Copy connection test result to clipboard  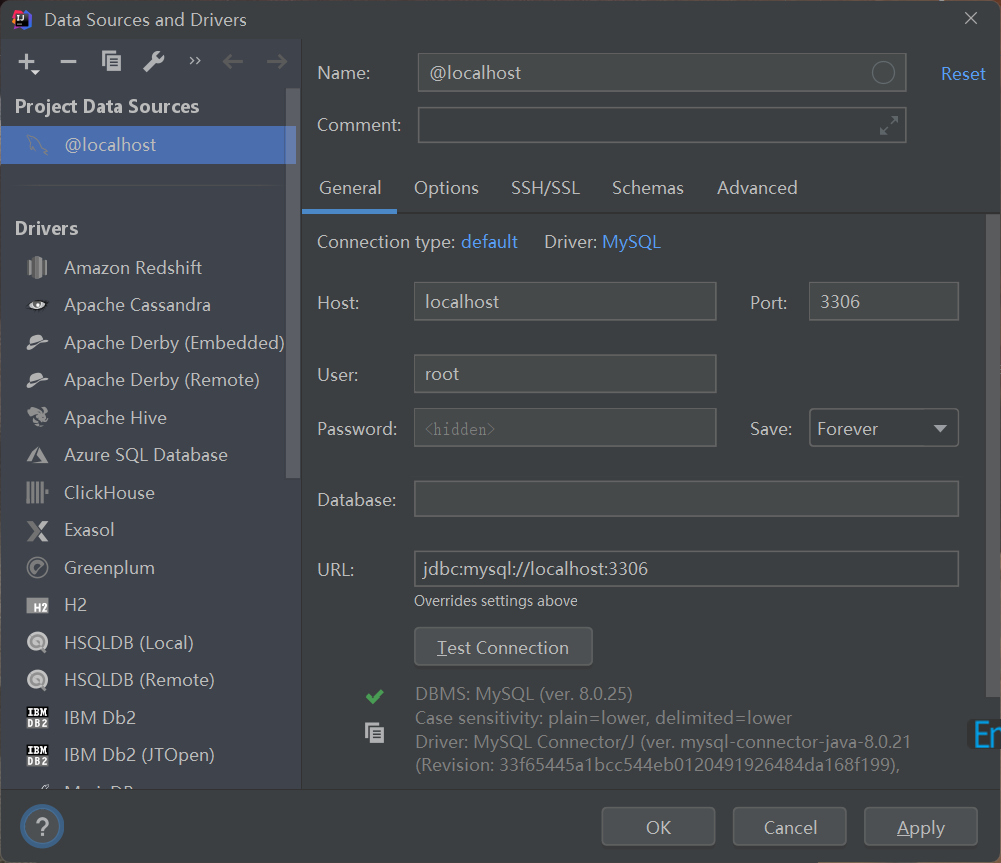pyautogui.click(x=374, y=732)
